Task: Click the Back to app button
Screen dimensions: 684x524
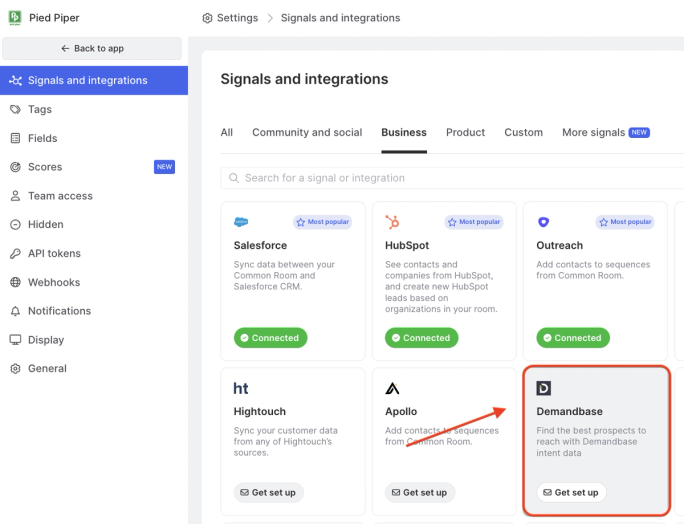Action: [x=92, y=48]
